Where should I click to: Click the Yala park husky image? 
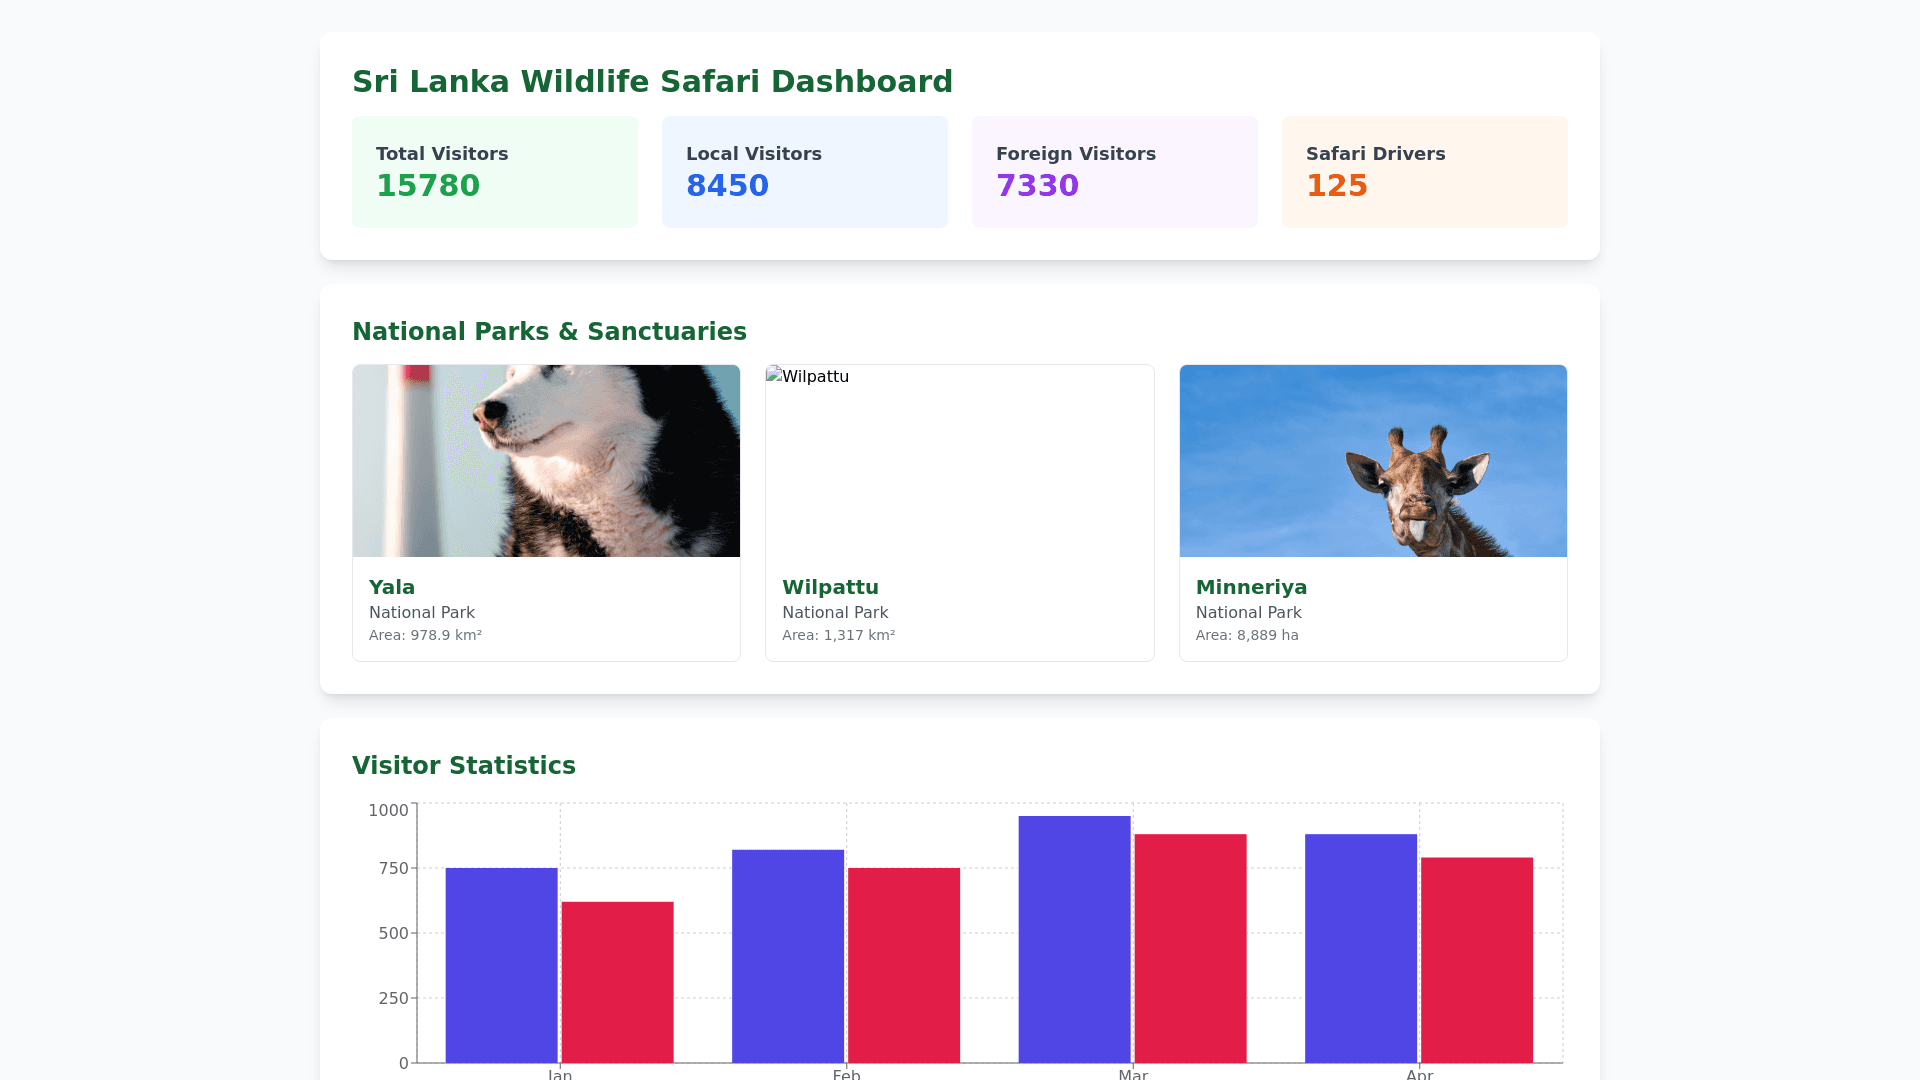tap(546, 461)
